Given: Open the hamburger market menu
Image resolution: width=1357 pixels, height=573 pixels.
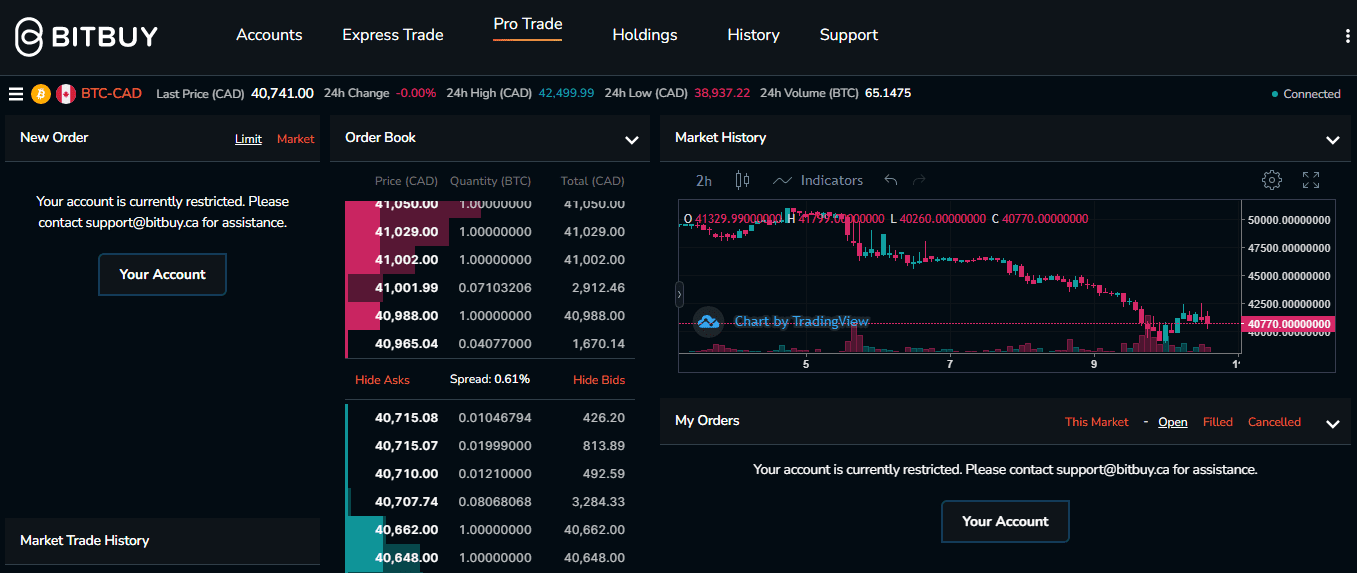Looking at the screenshot, I should pos(16,94).
